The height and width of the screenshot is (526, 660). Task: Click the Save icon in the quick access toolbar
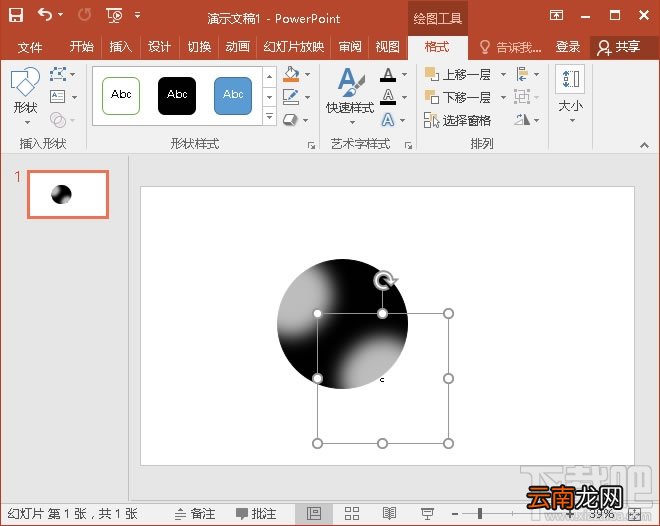(x=16, y=16)
